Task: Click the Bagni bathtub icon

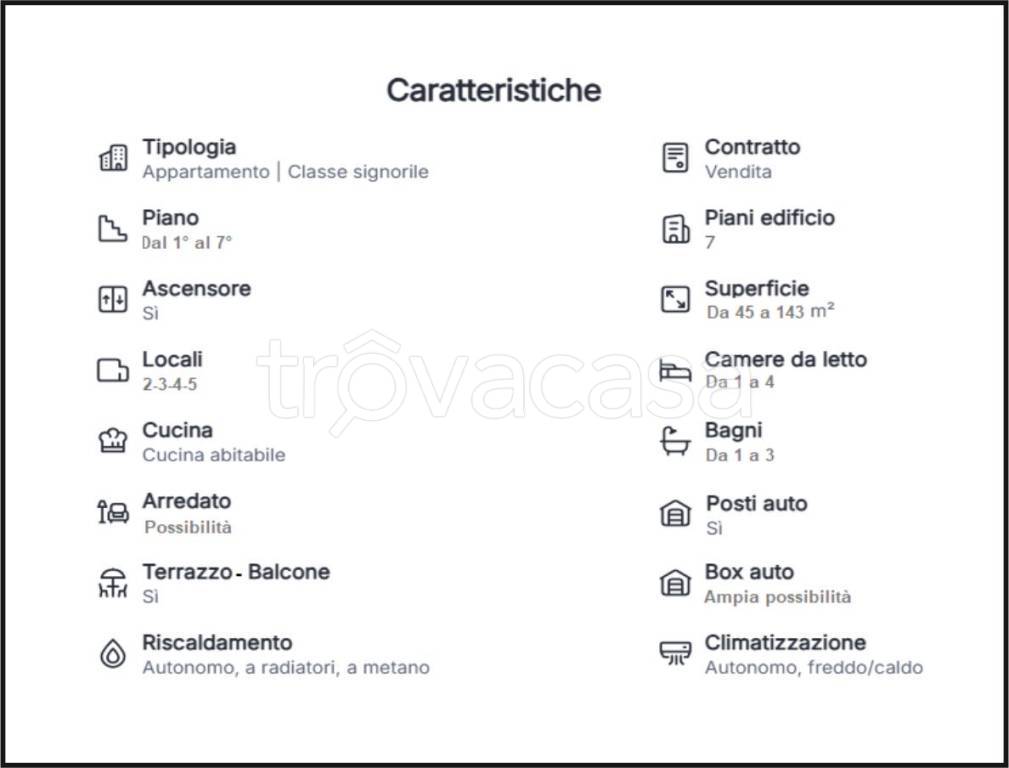Action: [676, 441]
